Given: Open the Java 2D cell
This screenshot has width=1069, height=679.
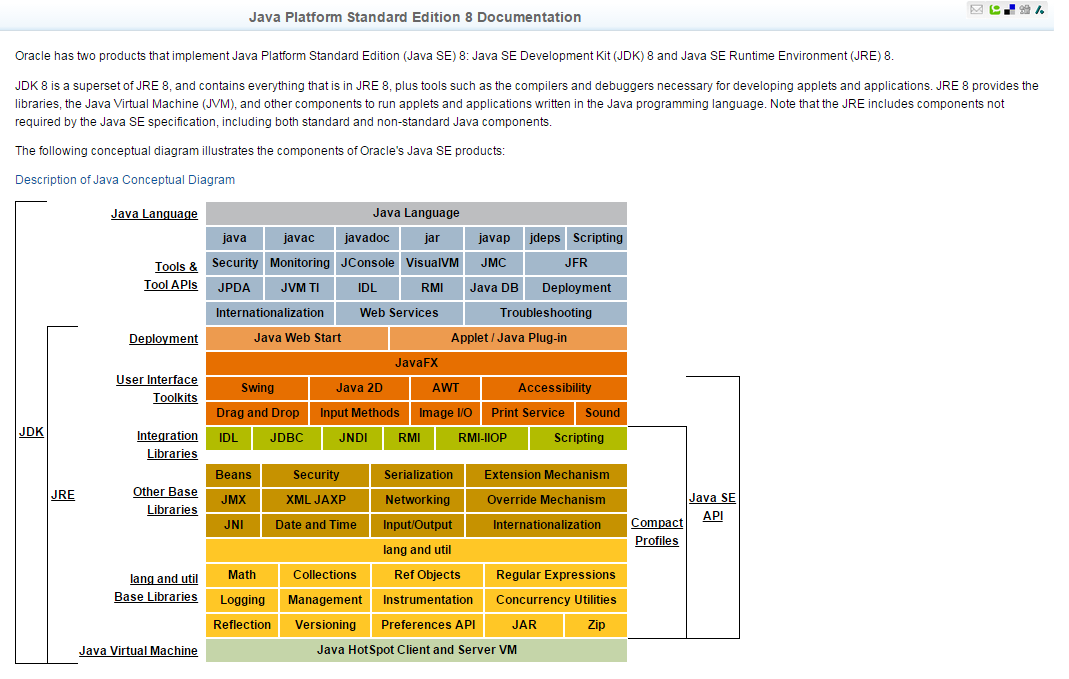Looking at the screenshot, I should pos(359,388).
